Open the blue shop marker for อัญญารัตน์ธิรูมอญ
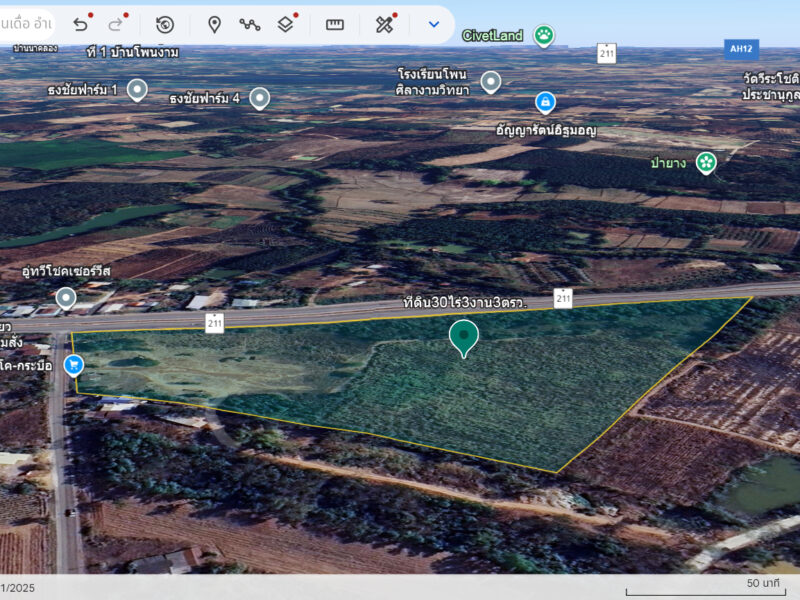The height and width of the screenshot is (600, 800). point(545,102)
